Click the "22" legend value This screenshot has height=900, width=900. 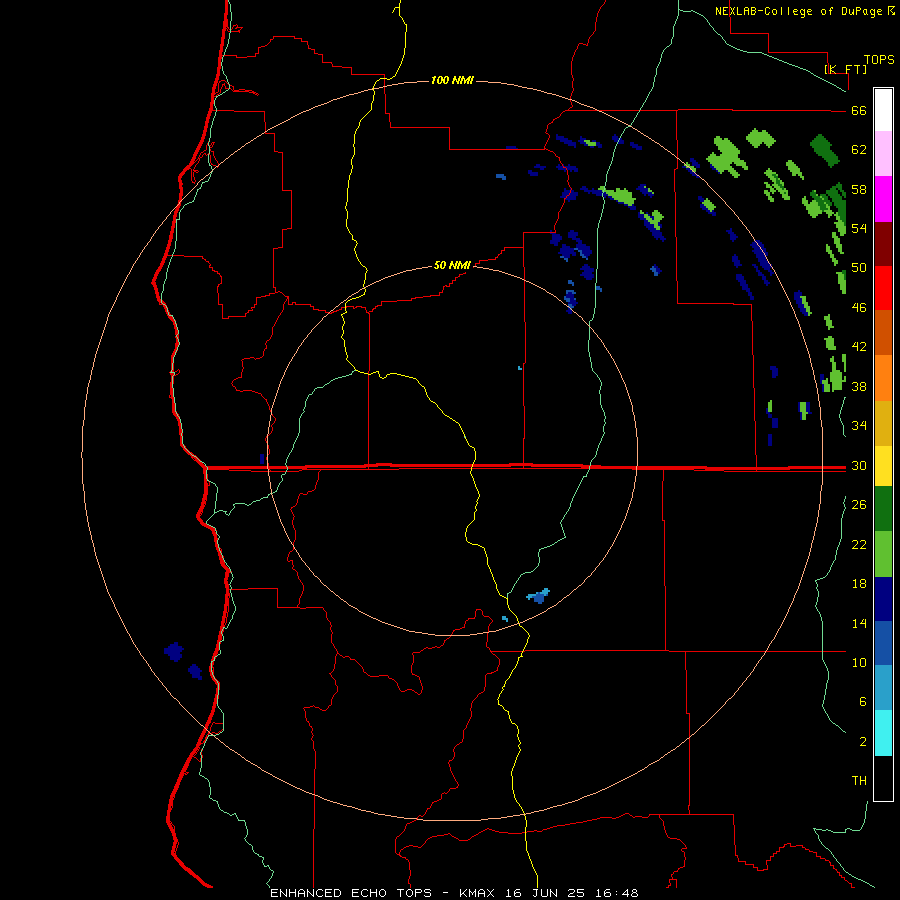[x=859, y=544]
